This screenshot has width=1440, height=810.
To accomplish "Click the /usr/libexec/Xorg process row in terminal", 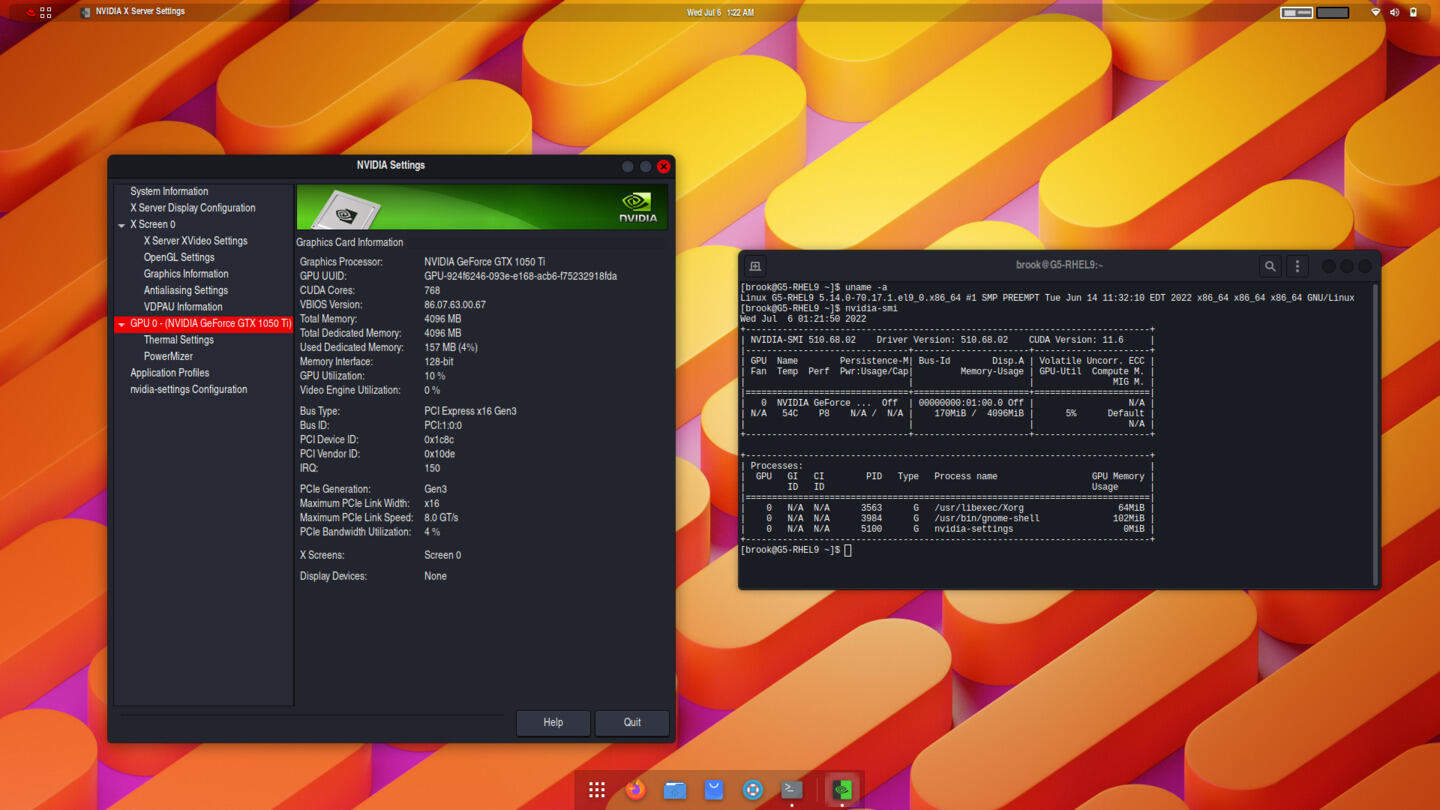I will pos(947,508).
